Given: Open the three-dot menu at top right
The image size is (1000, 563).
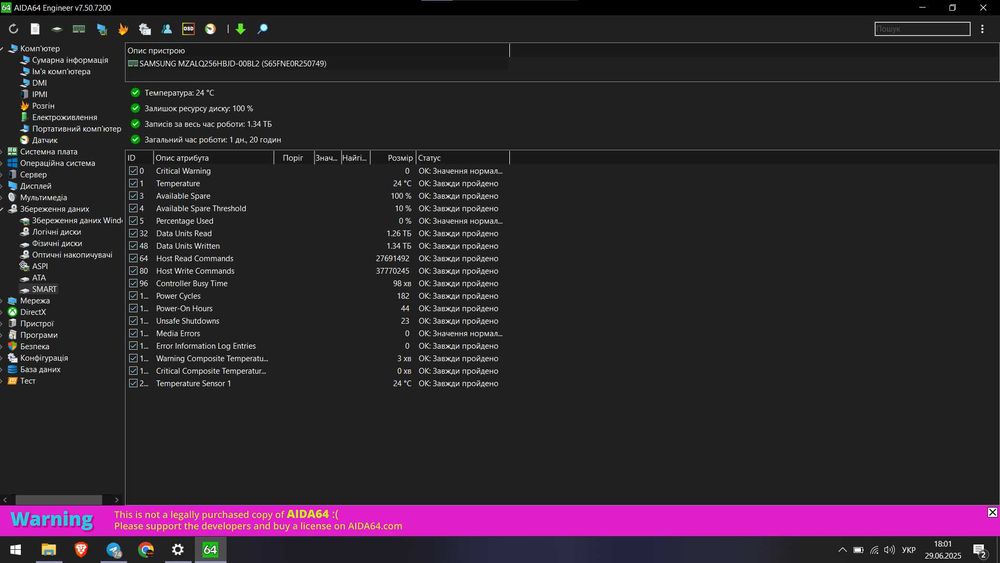Looking at the screenshot, I should pos(982,29).
